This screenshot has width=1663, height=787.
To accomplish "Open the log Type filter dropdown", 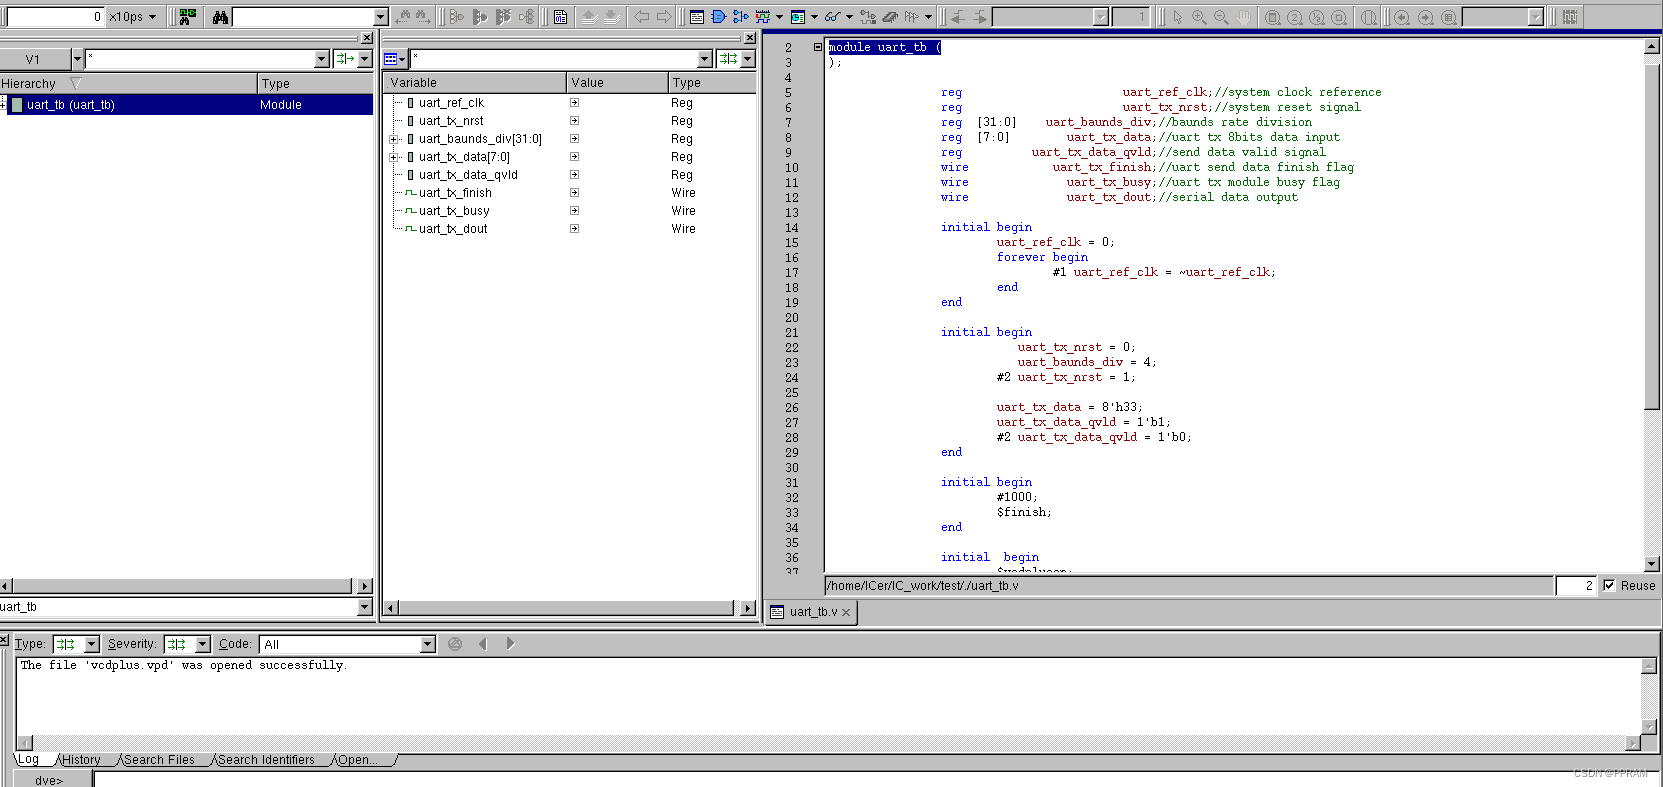I will tap(91, 645).
